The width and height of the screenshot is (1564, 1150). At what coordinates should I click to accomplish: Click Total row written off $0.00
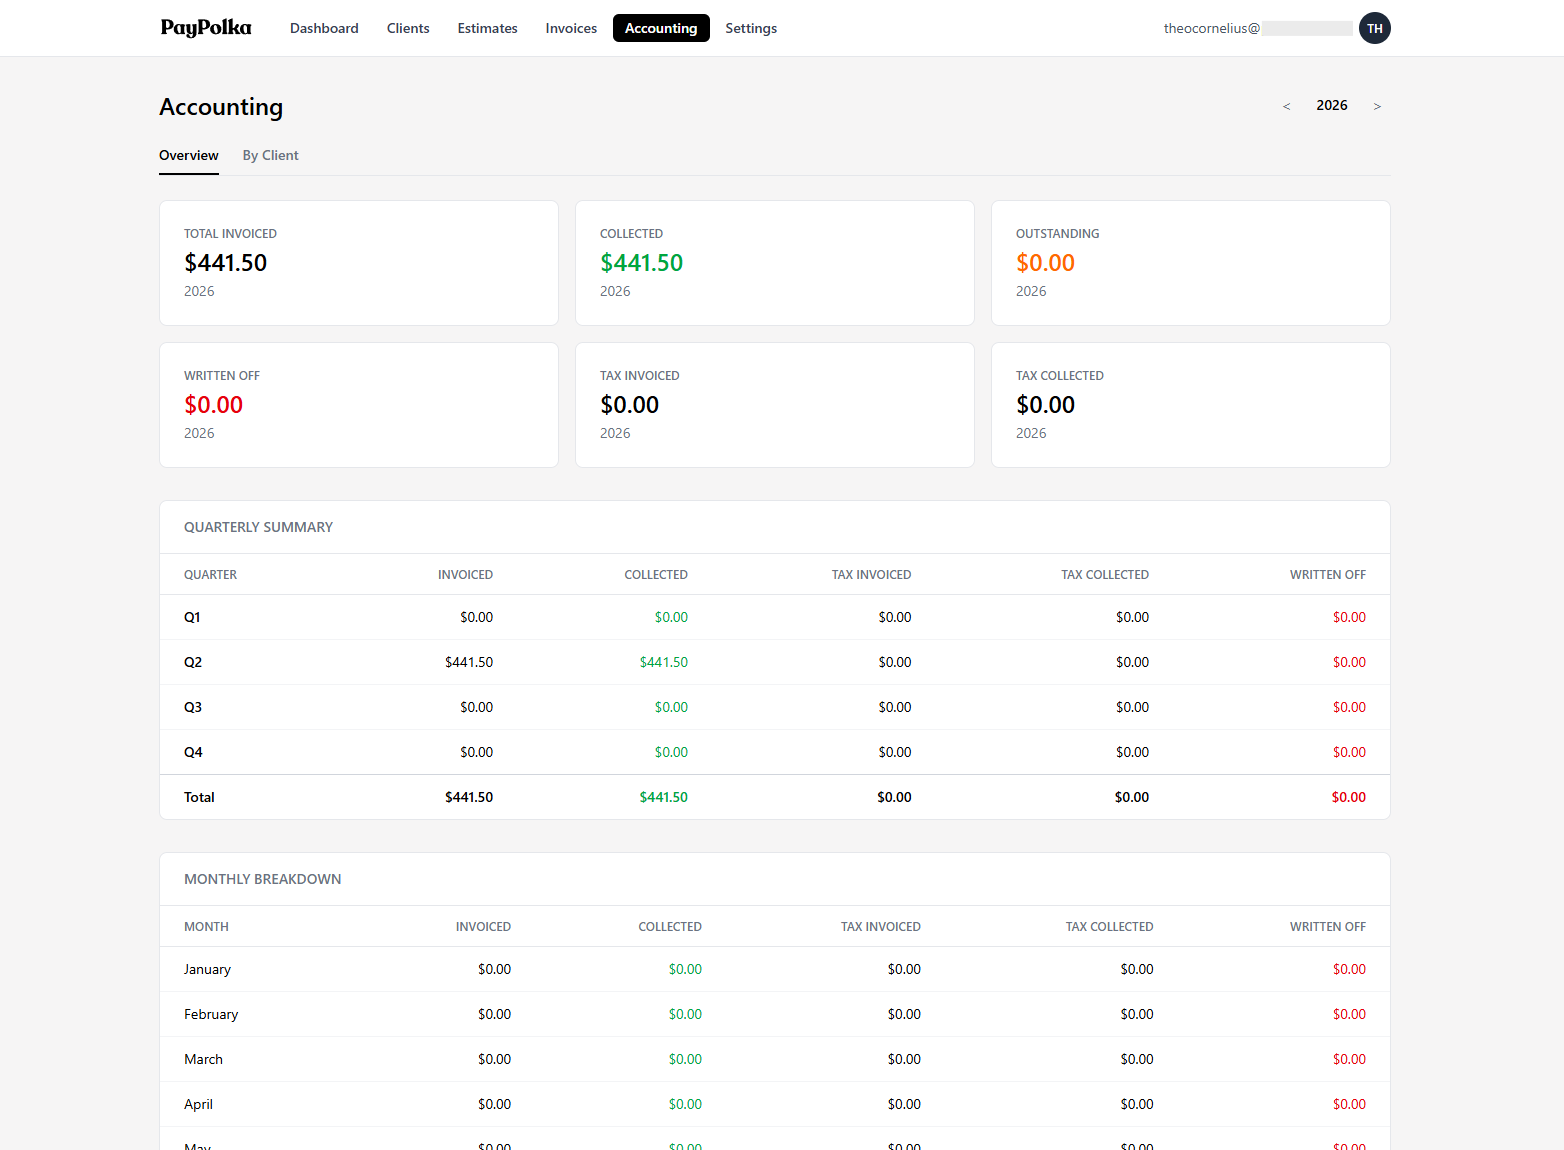(1348, 797)
